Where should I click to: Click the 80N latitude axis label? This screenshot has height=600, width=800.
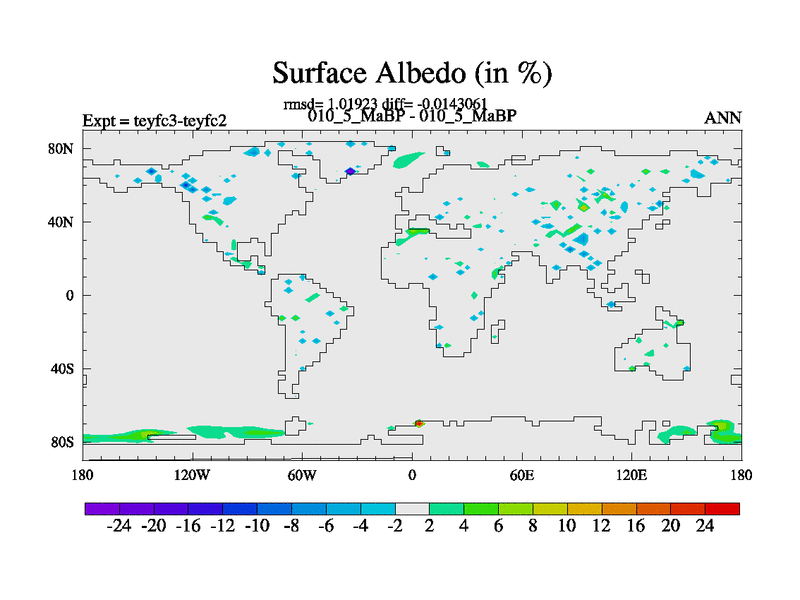tap(63, 149)
